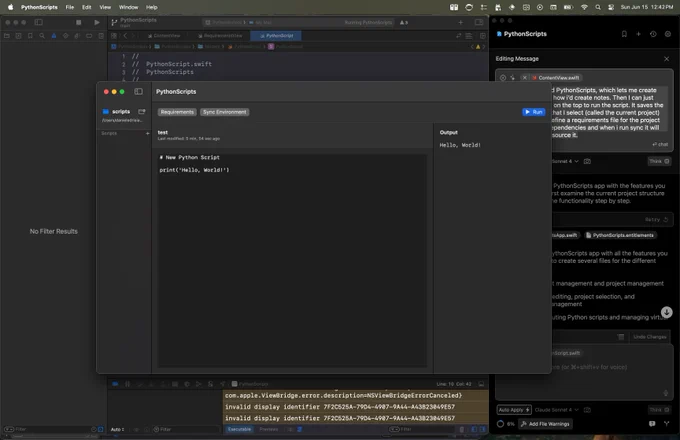The height and width of the screenshot is (440, 680).
Task: Open Xcode find navigator magnifier
Action: 42,36
